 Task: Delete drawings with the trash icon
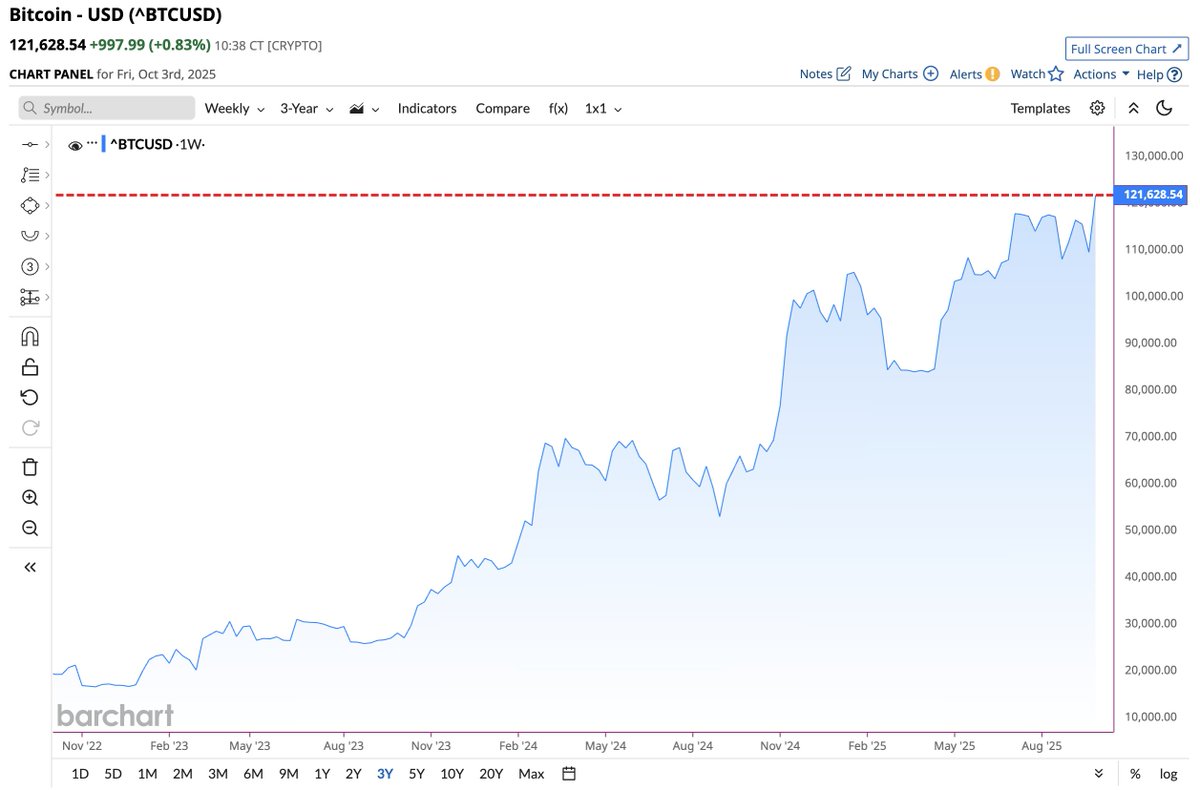coord(30,467)
